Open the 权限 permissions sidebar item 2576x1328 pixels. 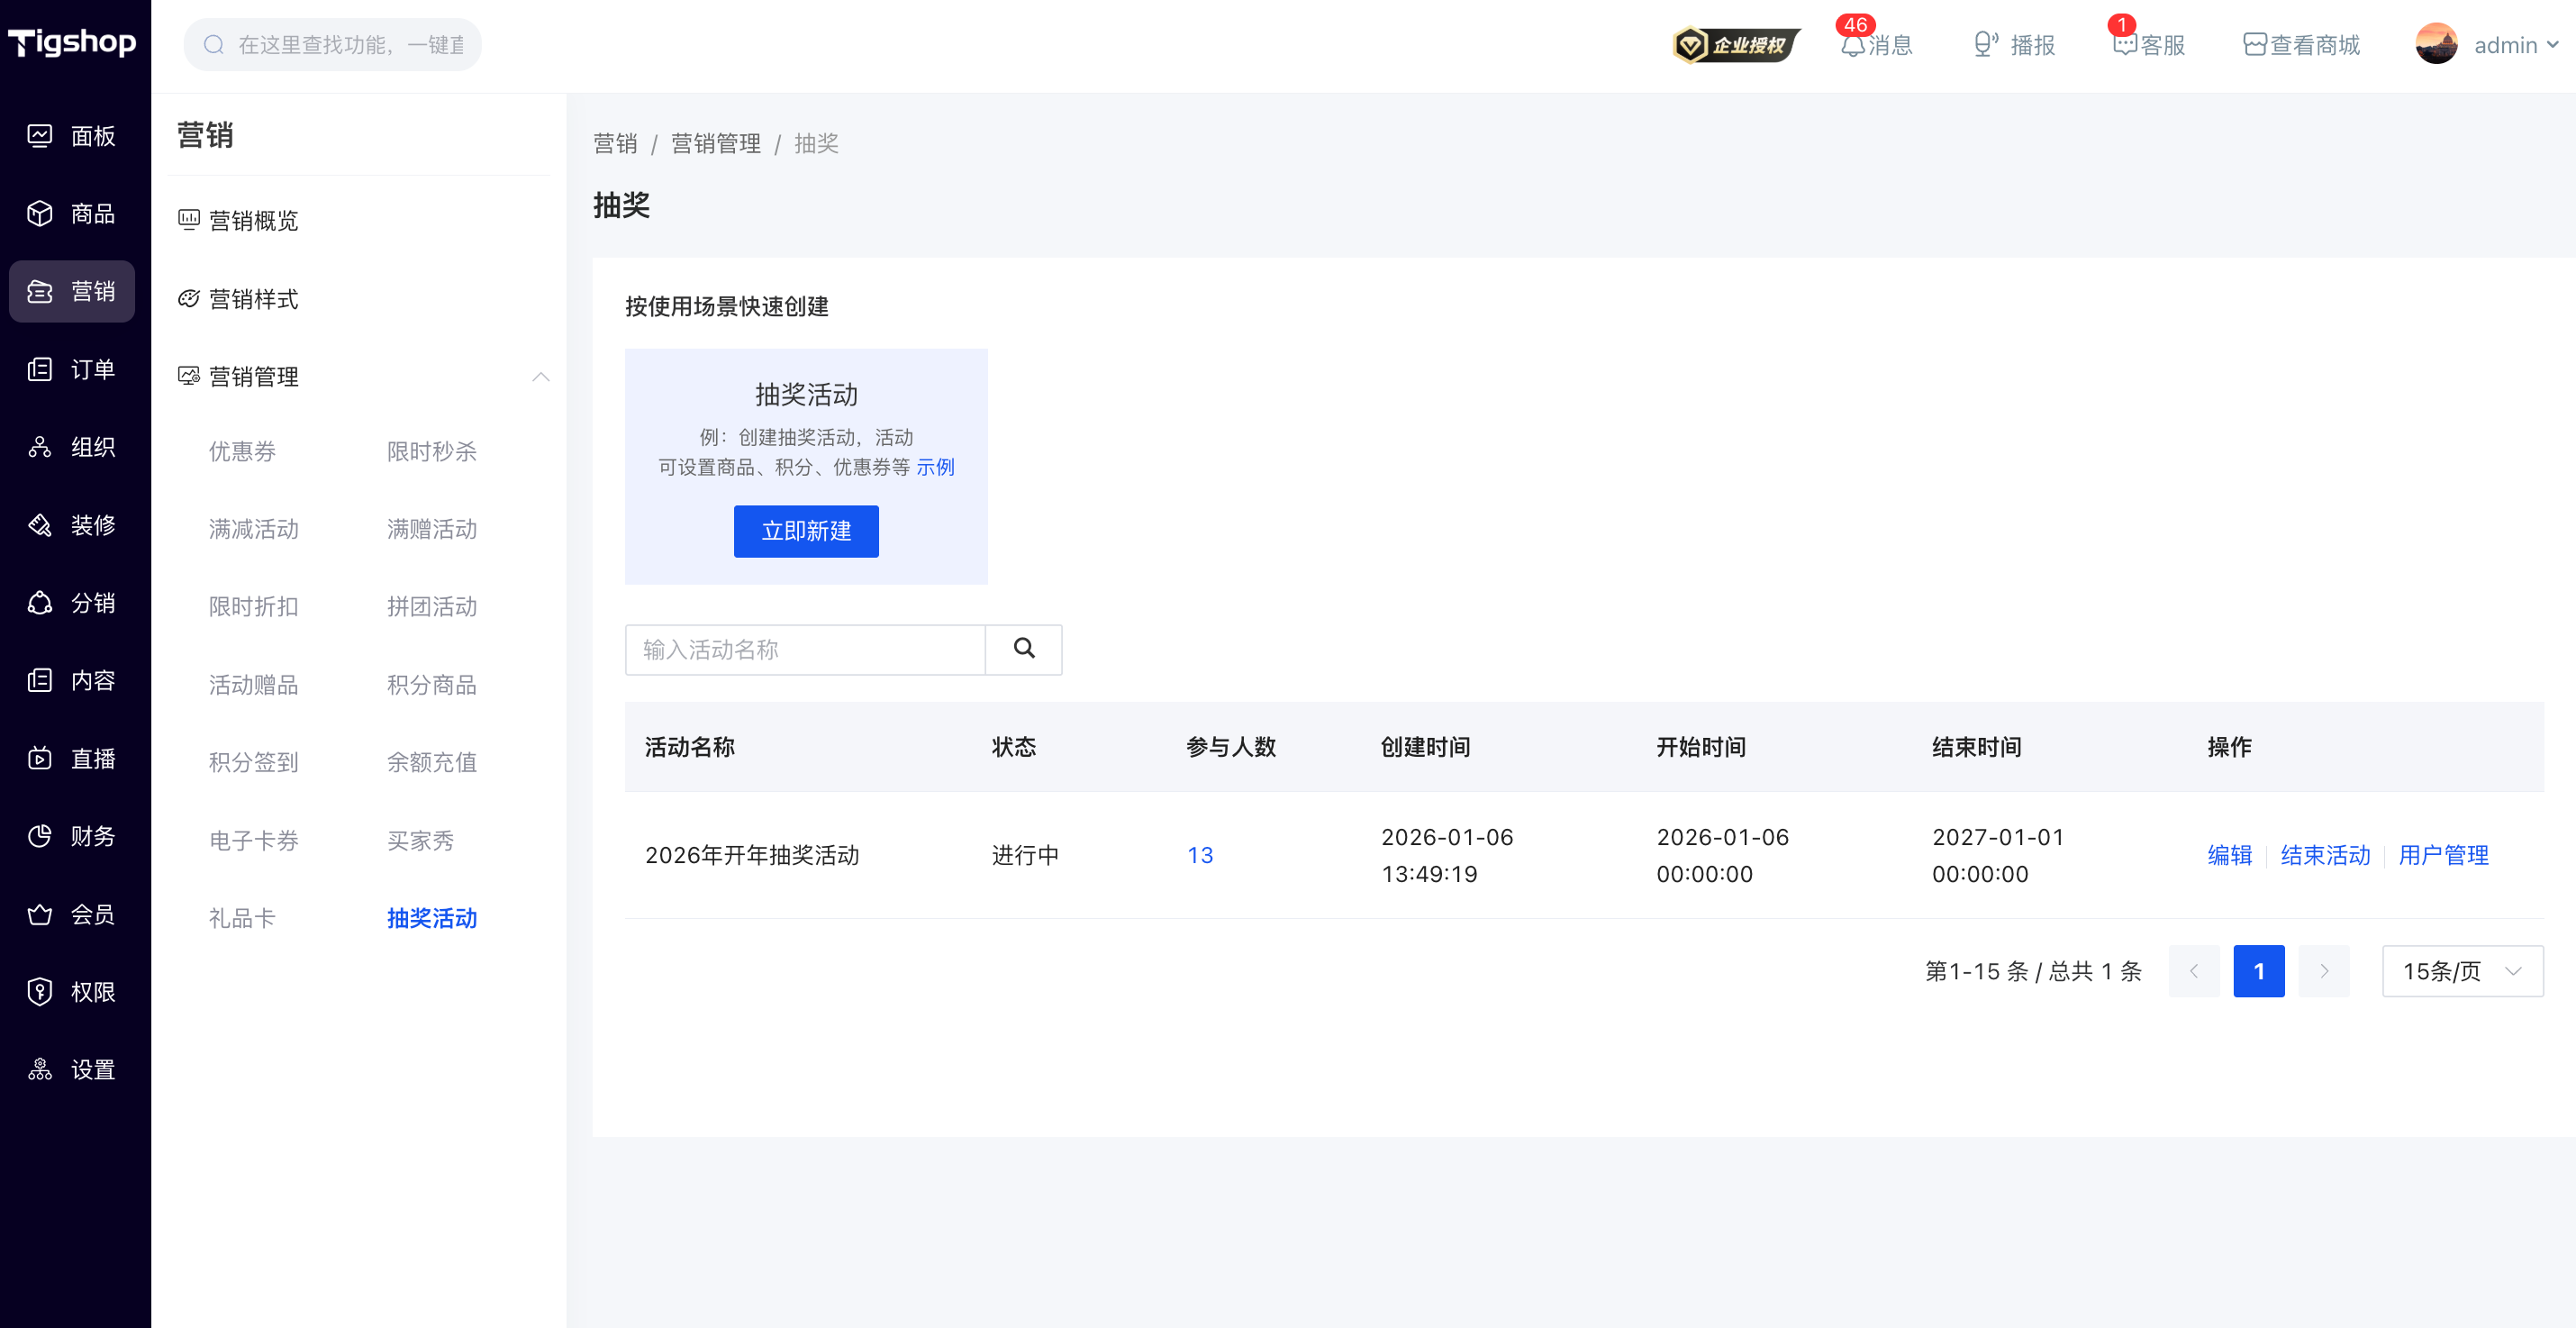[72, 992]
